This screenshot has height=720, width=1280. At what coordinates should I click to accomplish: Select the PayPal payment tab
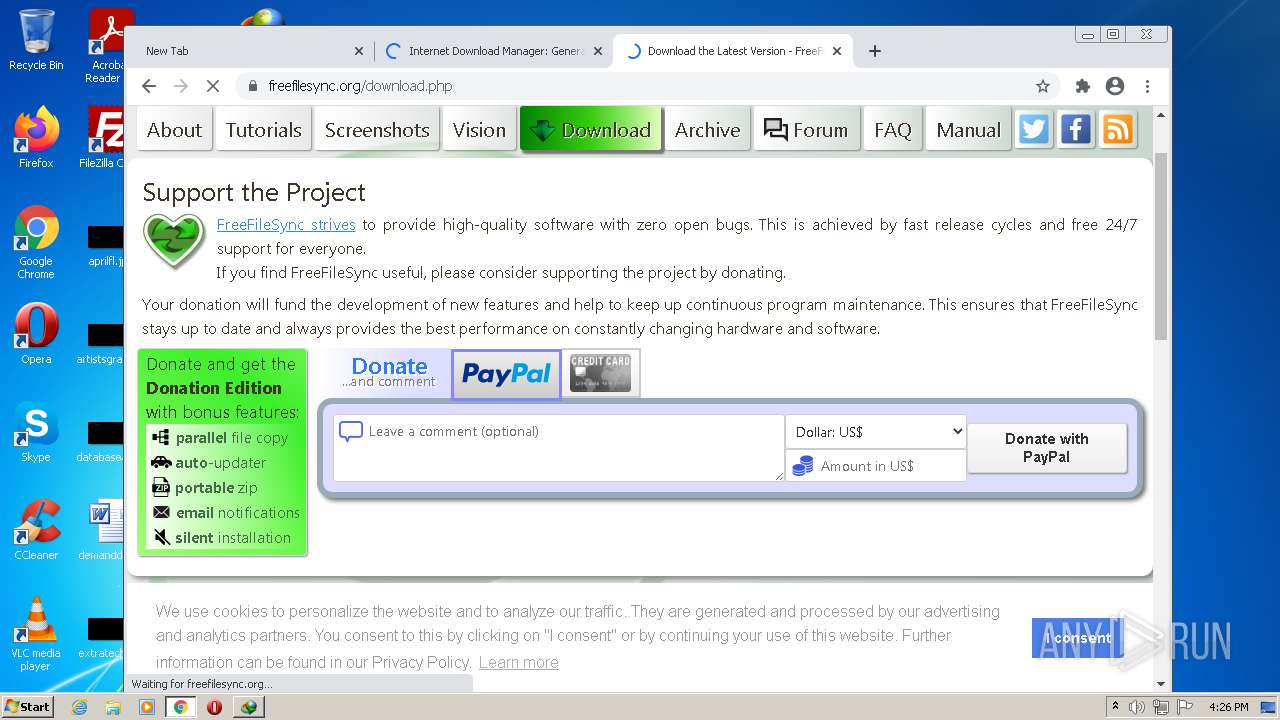click(506, 374)
